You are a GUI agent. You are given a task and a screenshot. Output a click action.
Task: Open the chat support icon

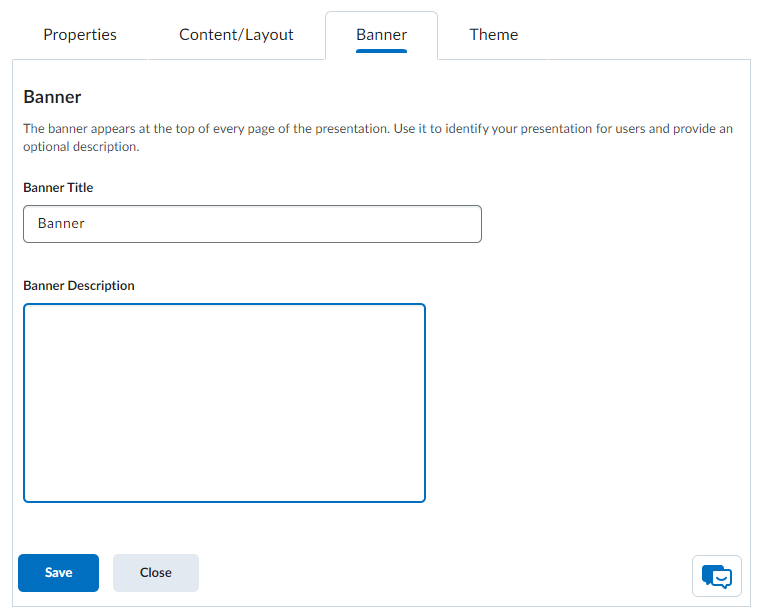(x=716, y=576)
